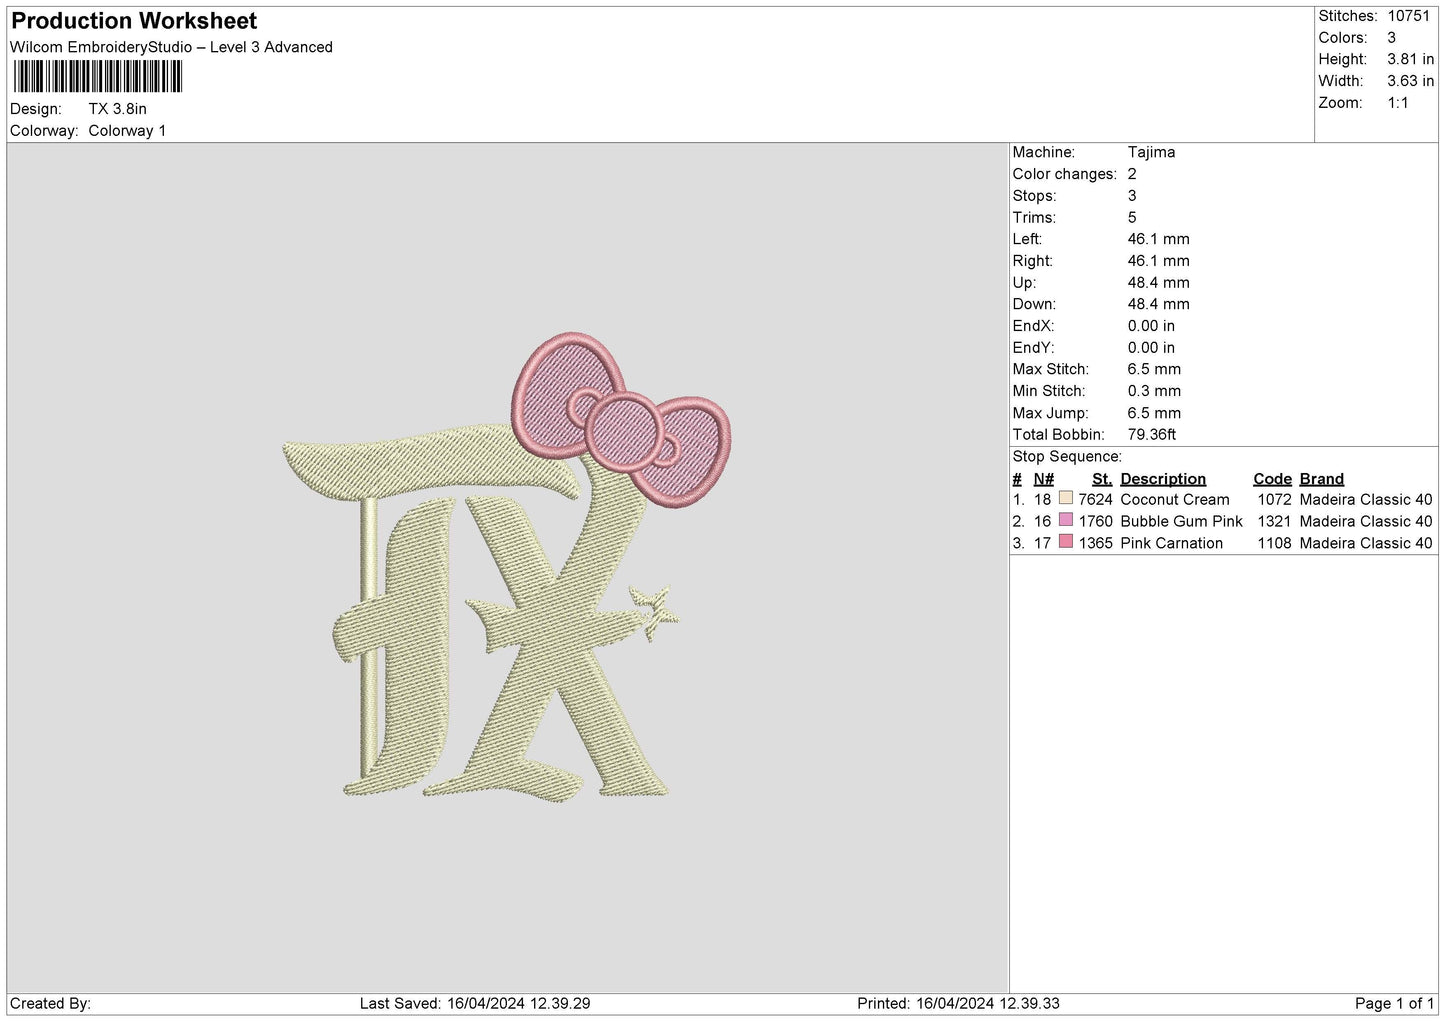Click the Coconut Cream color swatch
Viewport: 1445px width, 1021px height.
1065,499
